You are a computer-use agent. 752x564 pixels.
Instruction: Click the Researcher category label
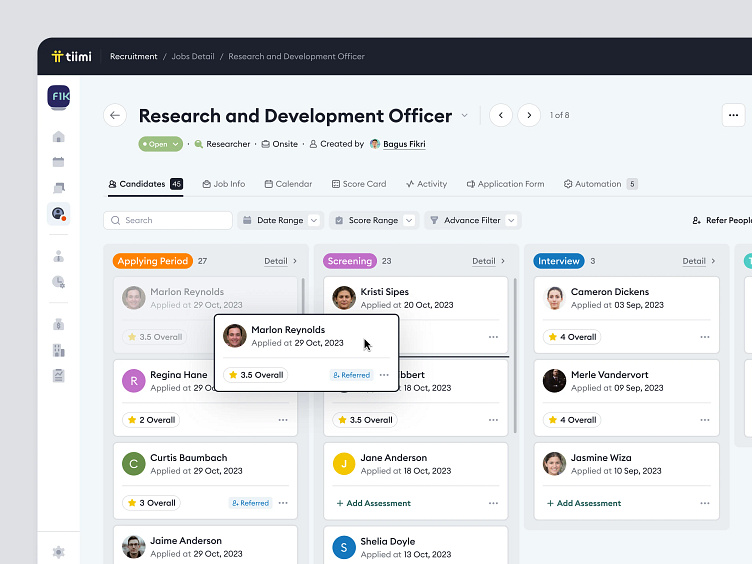(223, 144)
